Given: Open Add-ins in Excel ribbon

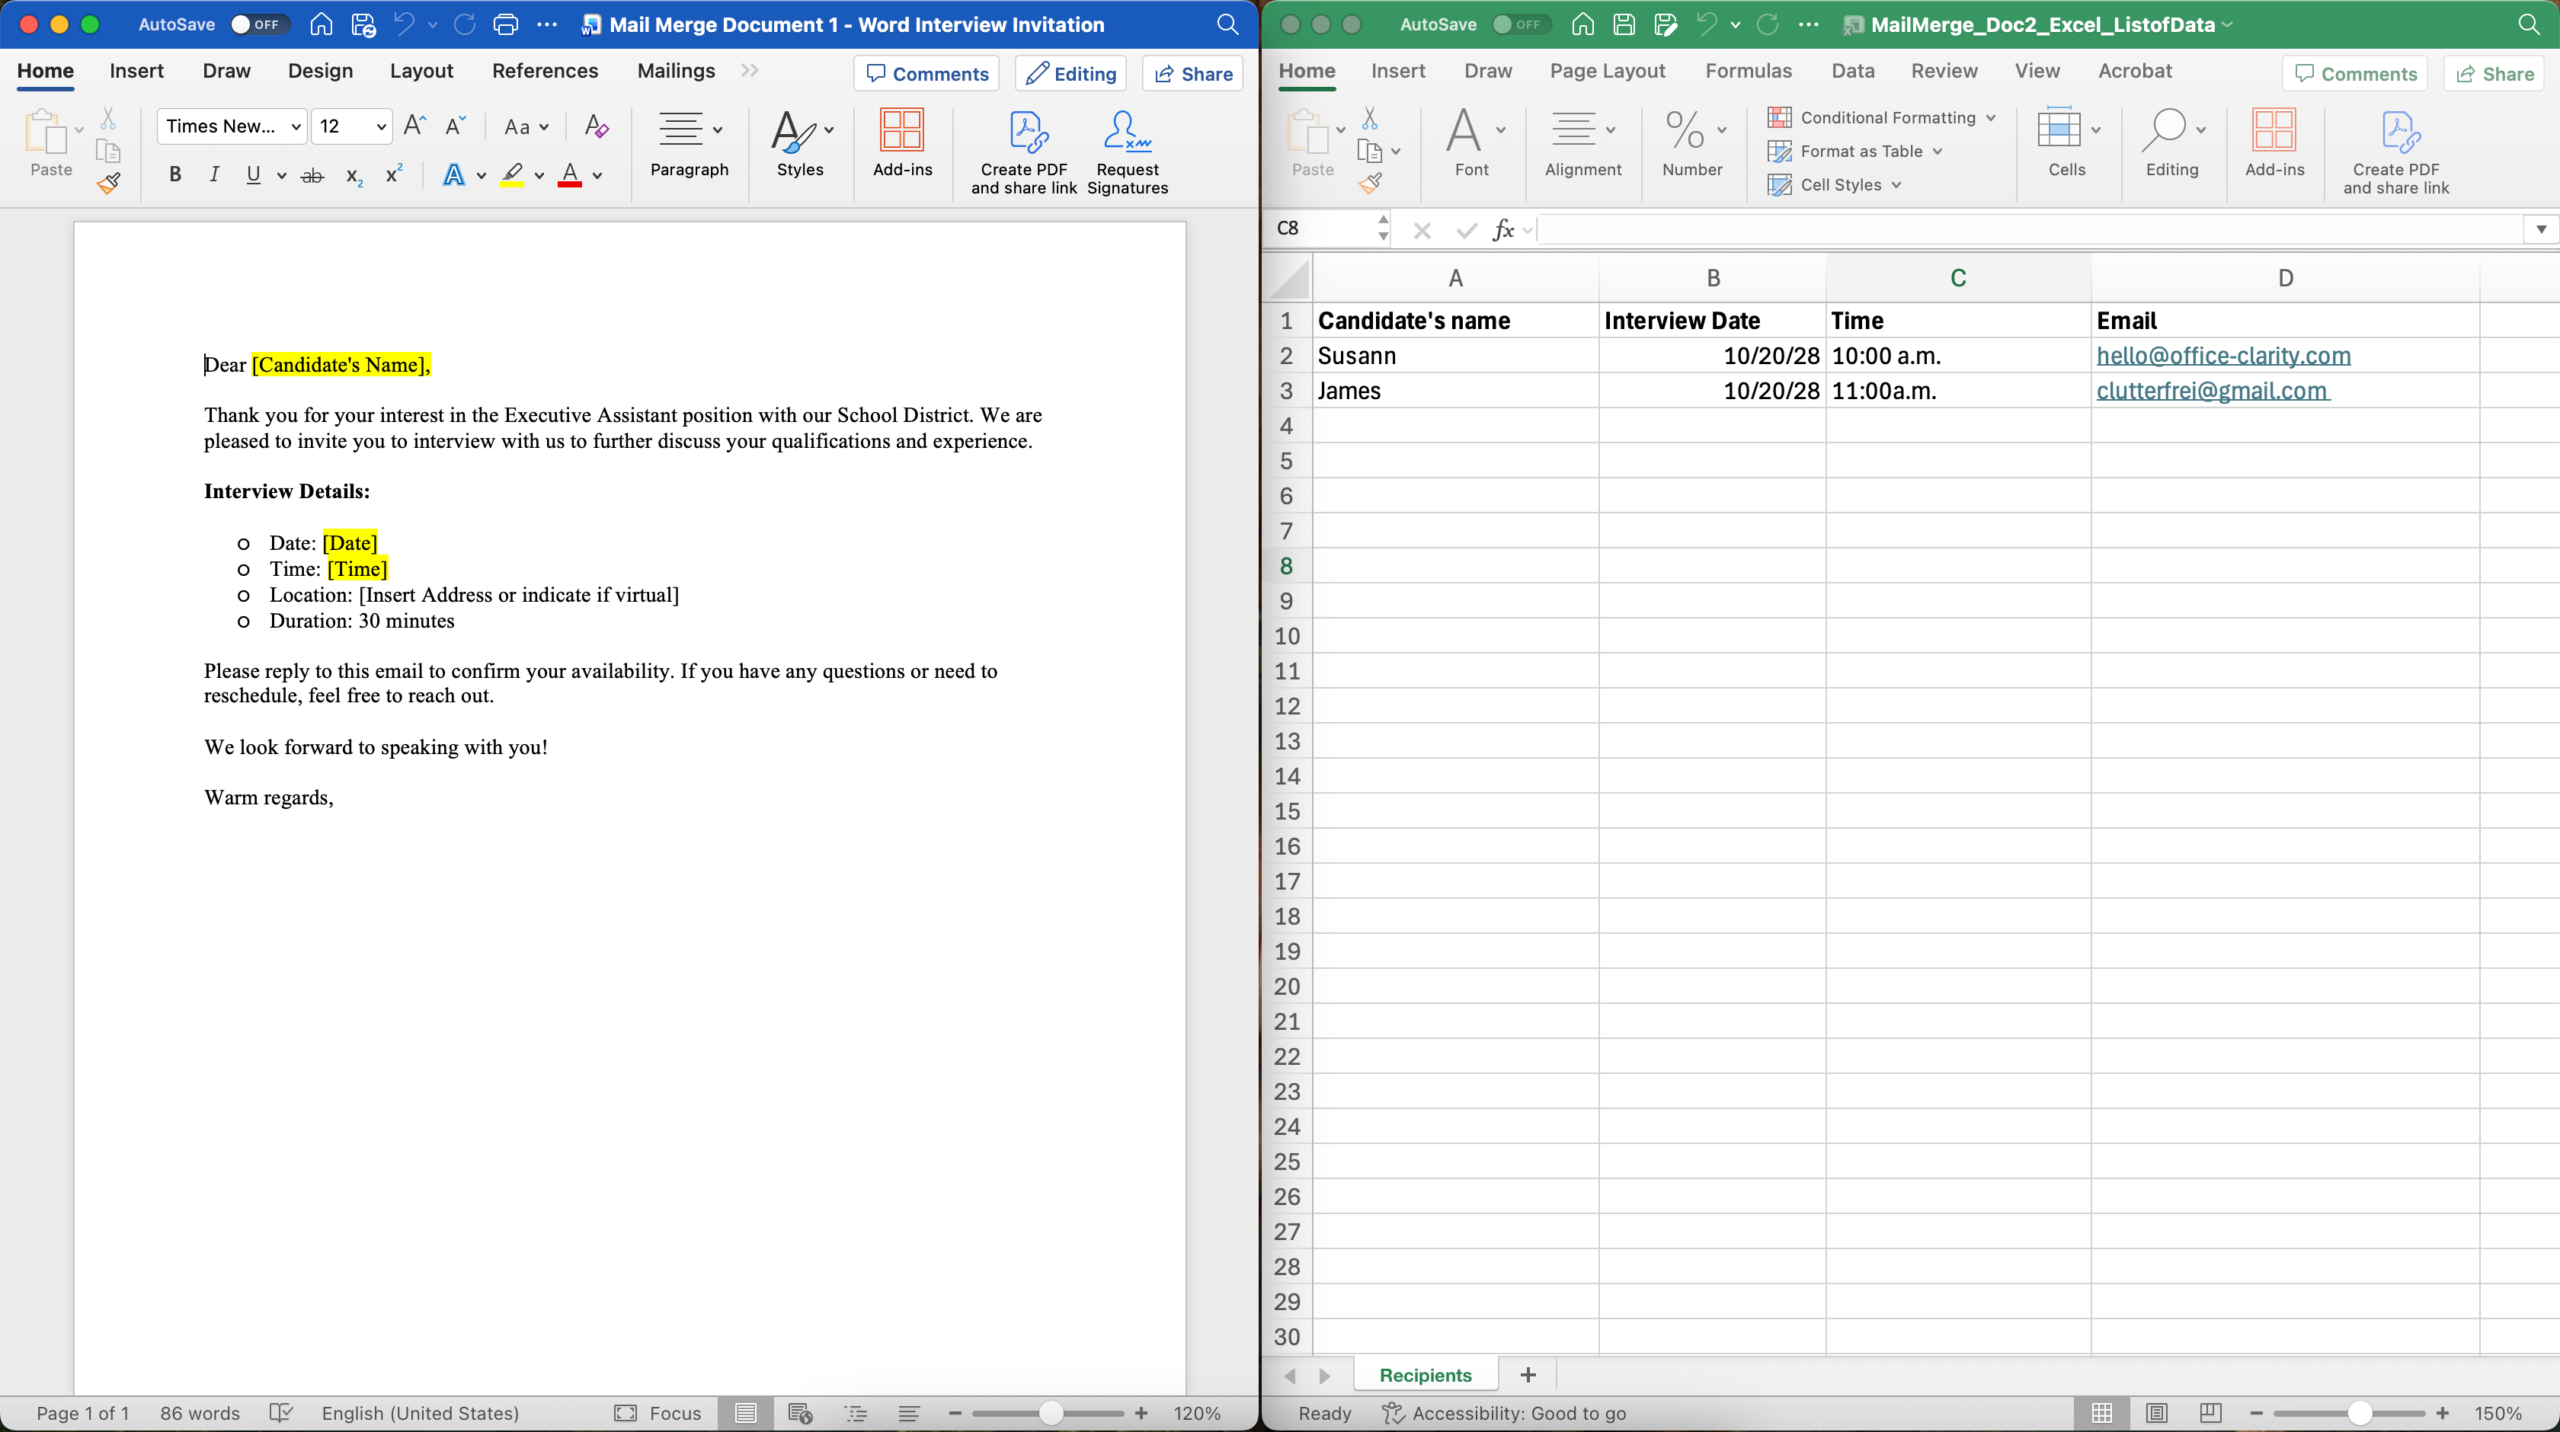Looking at the screenshot, I should click(2274, 144).
